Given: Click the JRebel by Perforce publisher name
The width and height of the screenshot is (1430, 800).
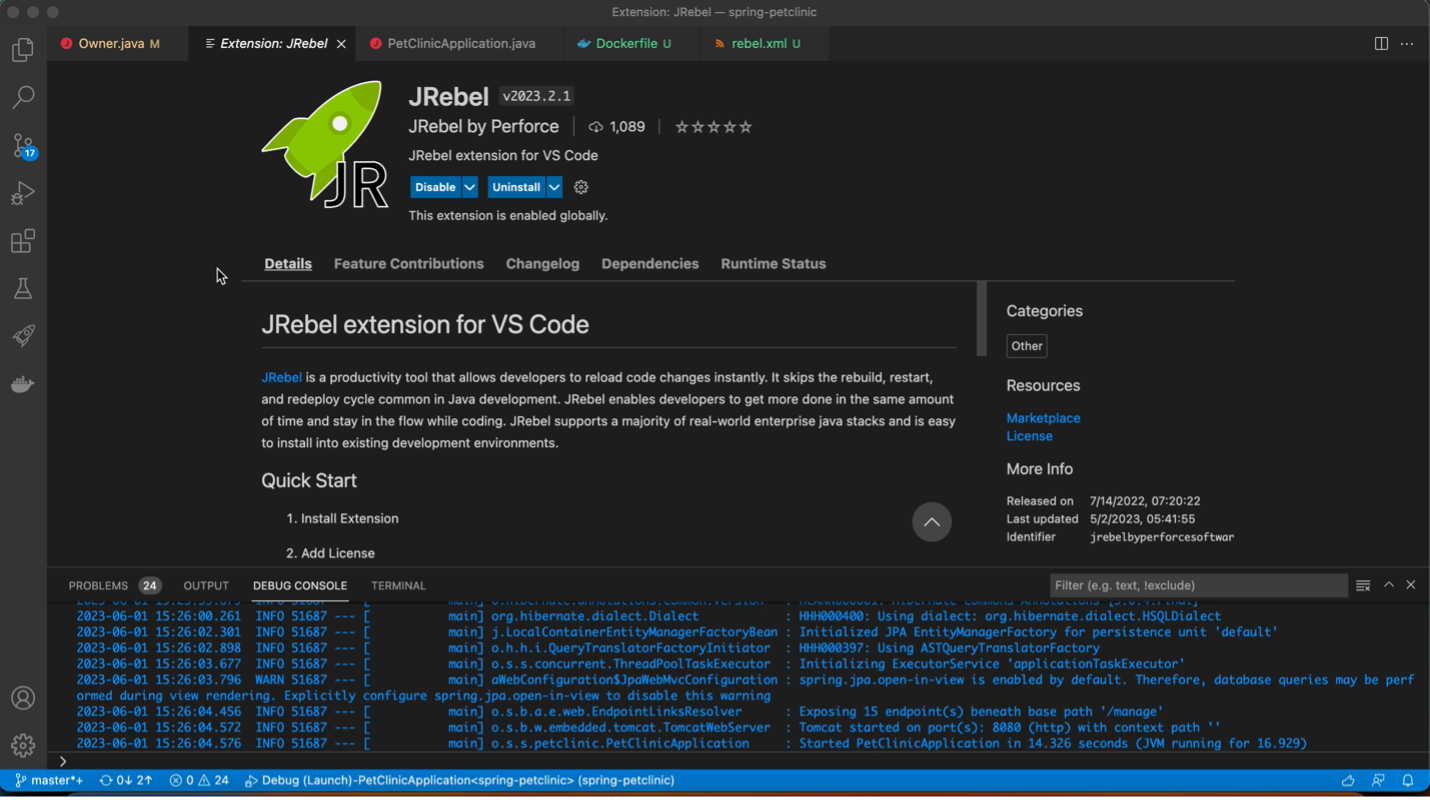Looking at the screenshot, I should (x=483, y=126).
